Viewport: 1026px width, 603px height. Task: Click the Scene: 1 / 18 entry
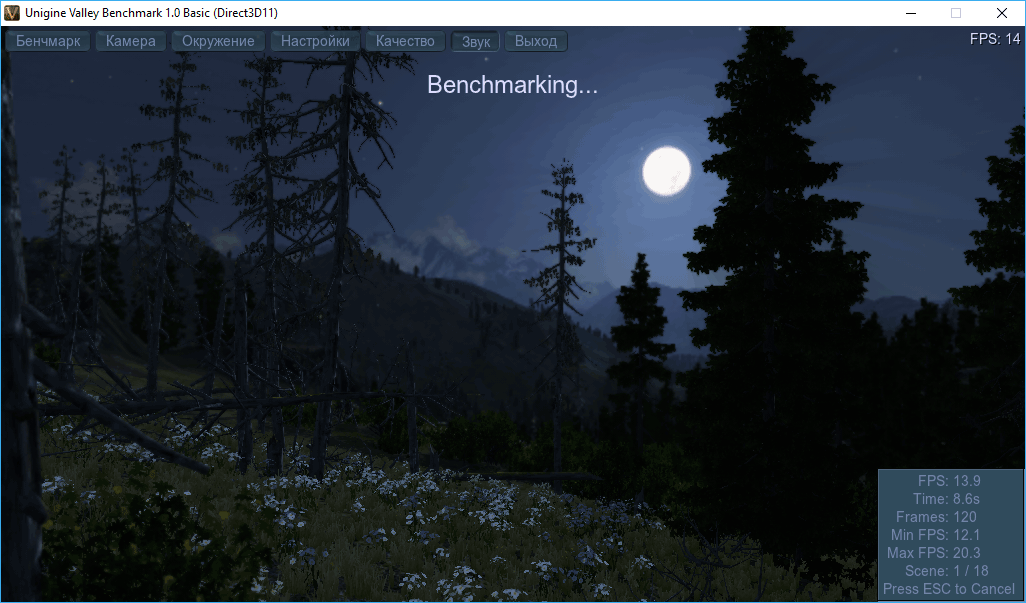click(x=947, y=571)
